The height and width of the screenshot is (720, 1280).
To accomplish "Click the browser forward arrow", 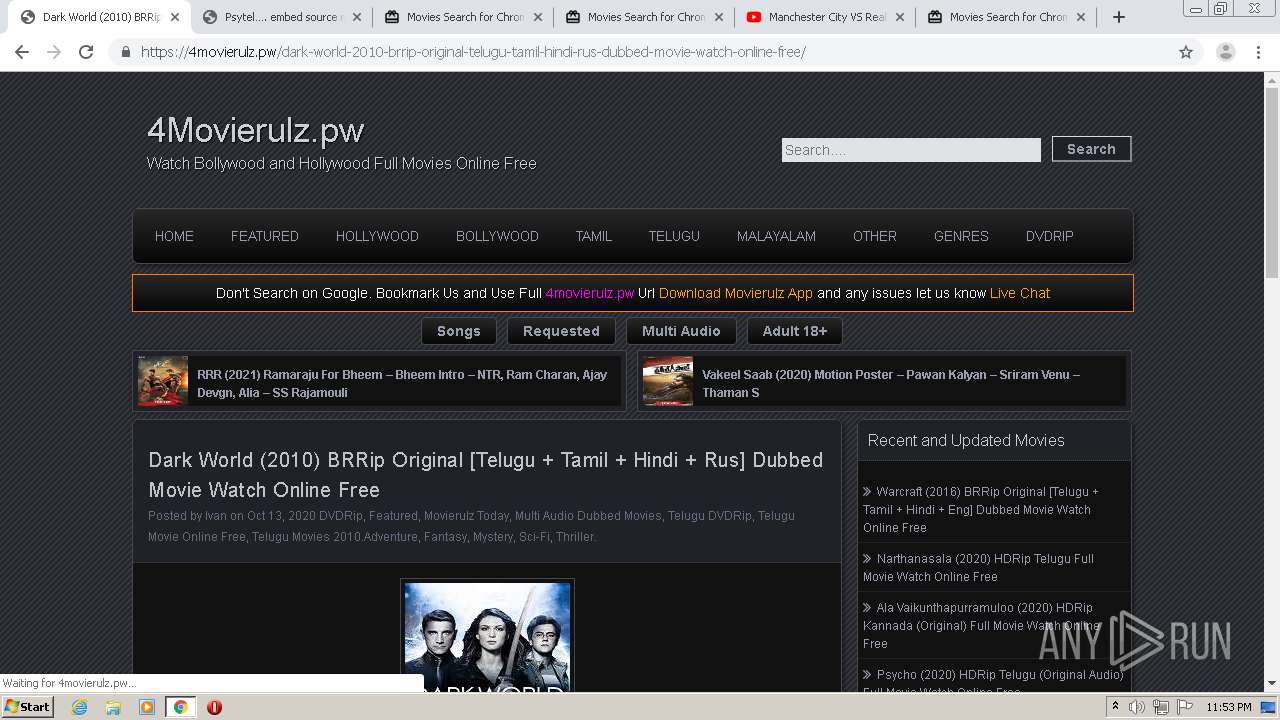I will pyautogui.click(x=54, y=52).
